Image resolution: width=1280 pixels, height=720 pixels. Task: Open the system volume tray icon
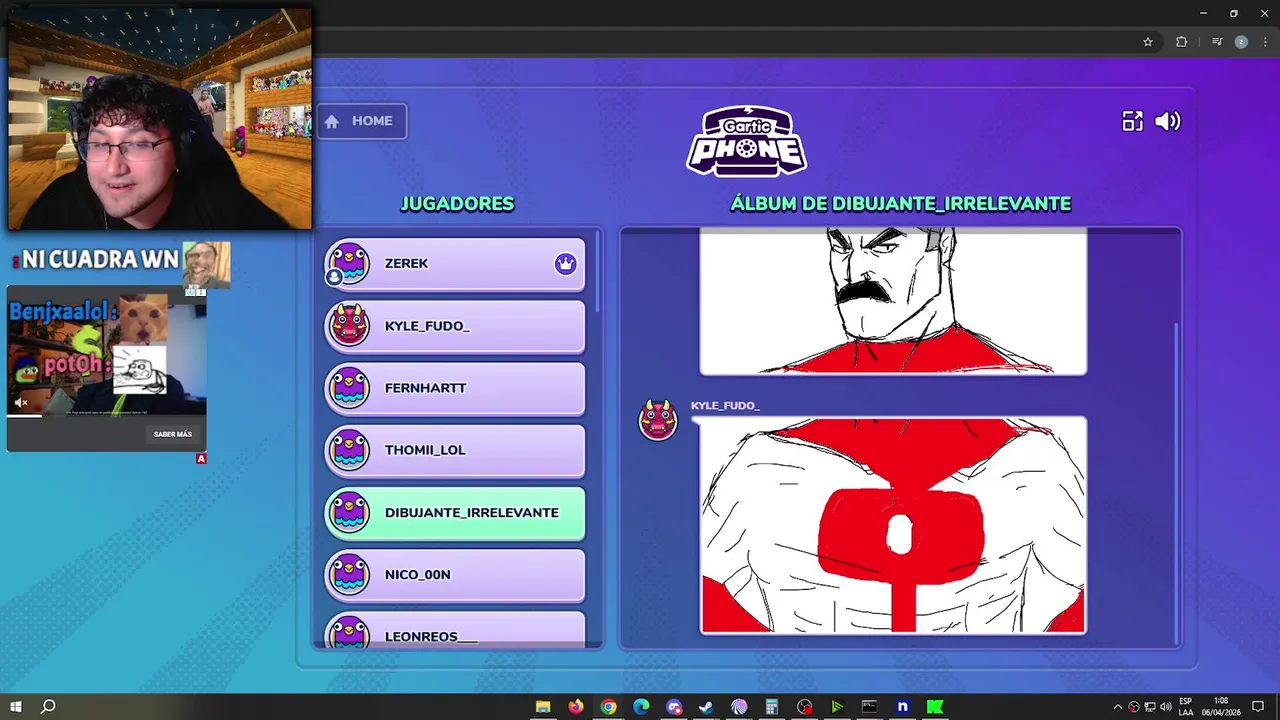click(x=1166, y=707)
